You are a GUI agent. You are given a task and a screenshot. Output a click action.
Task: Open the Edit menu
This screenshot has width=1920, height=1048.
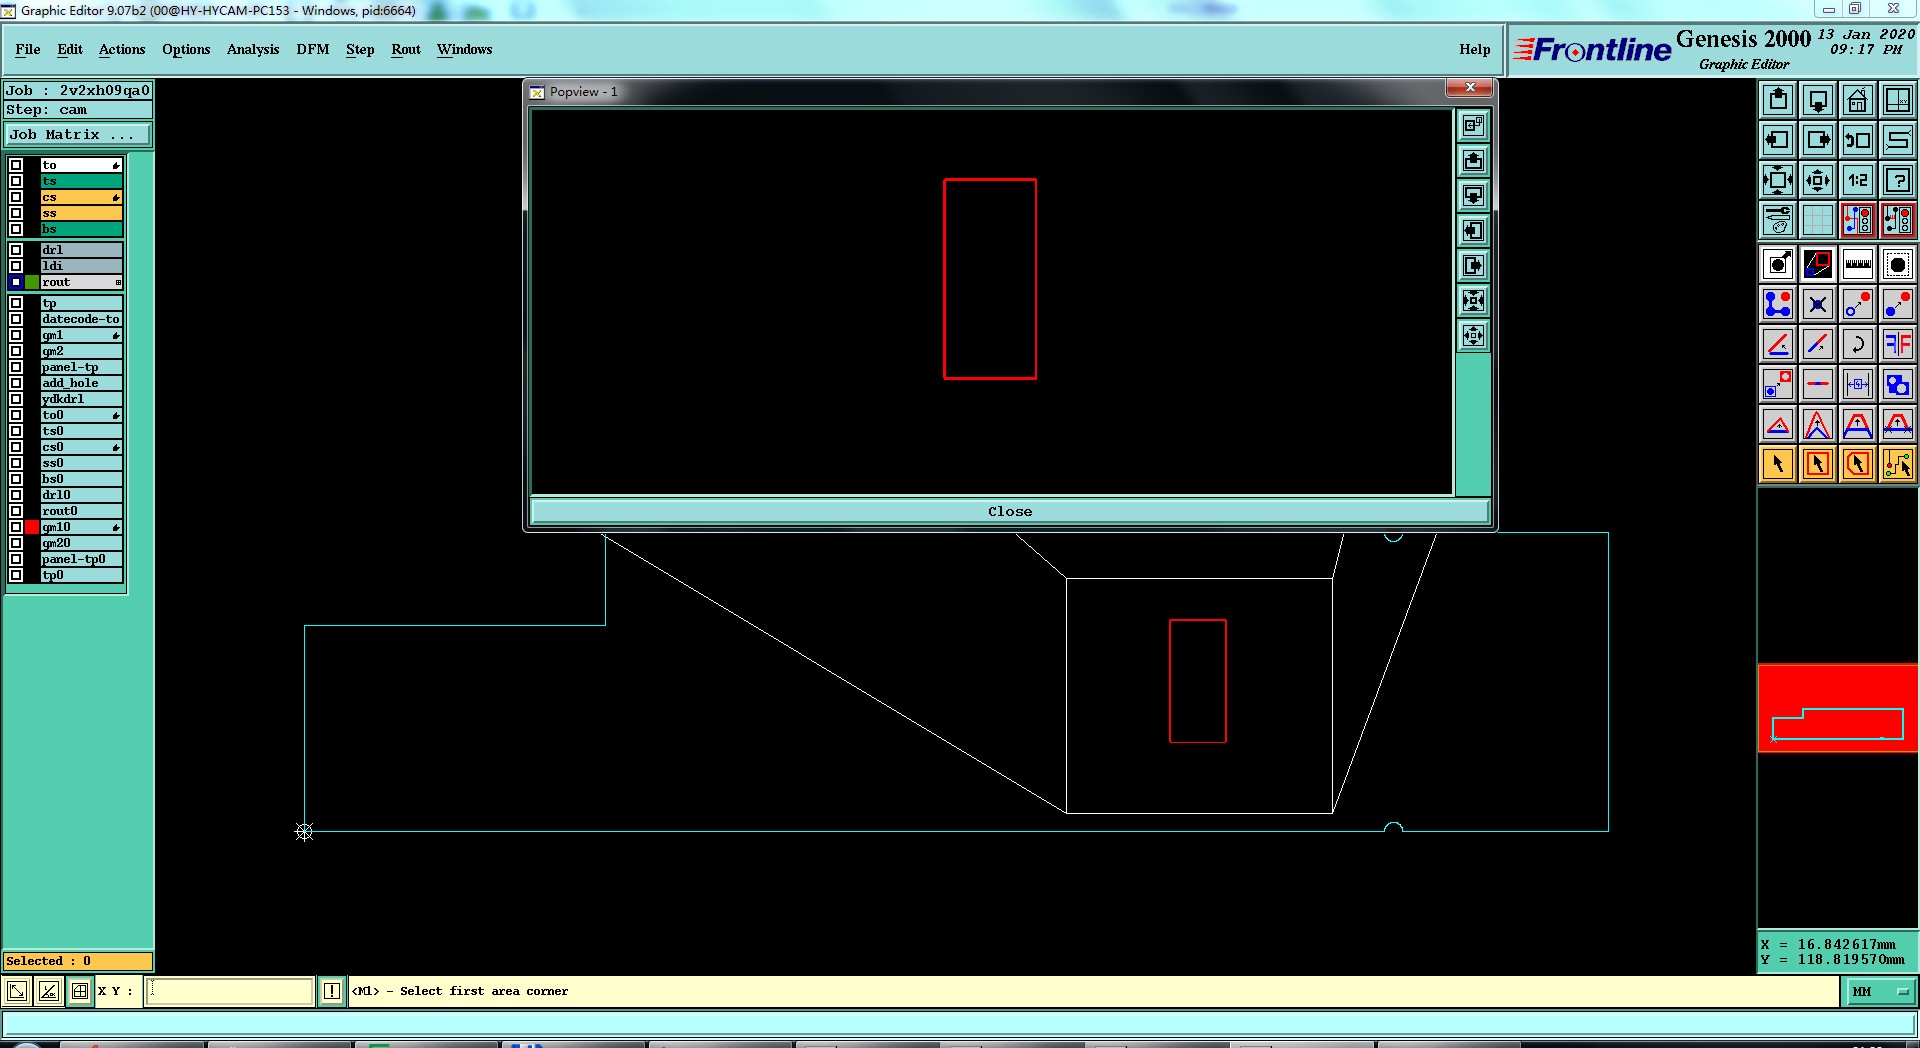click(70, 49)
